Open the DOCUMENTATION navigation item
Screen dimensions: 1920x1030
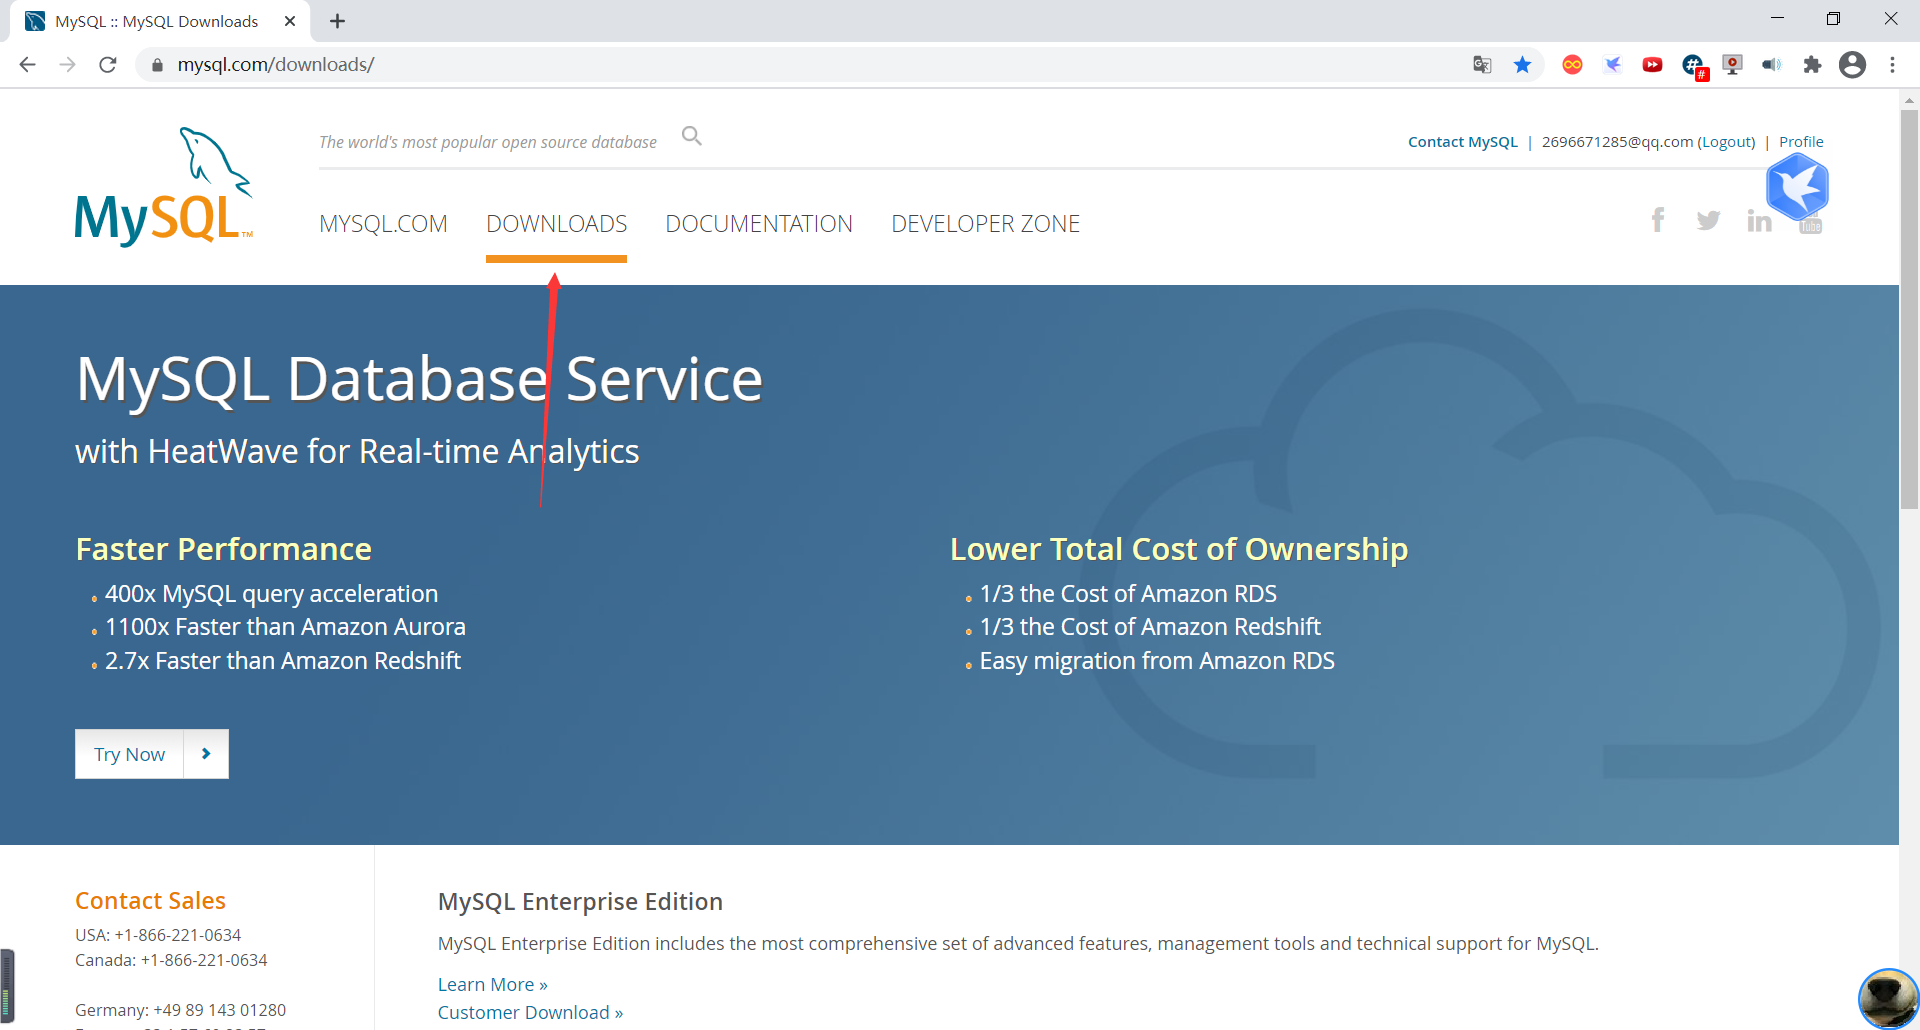(x=759, y=224)
